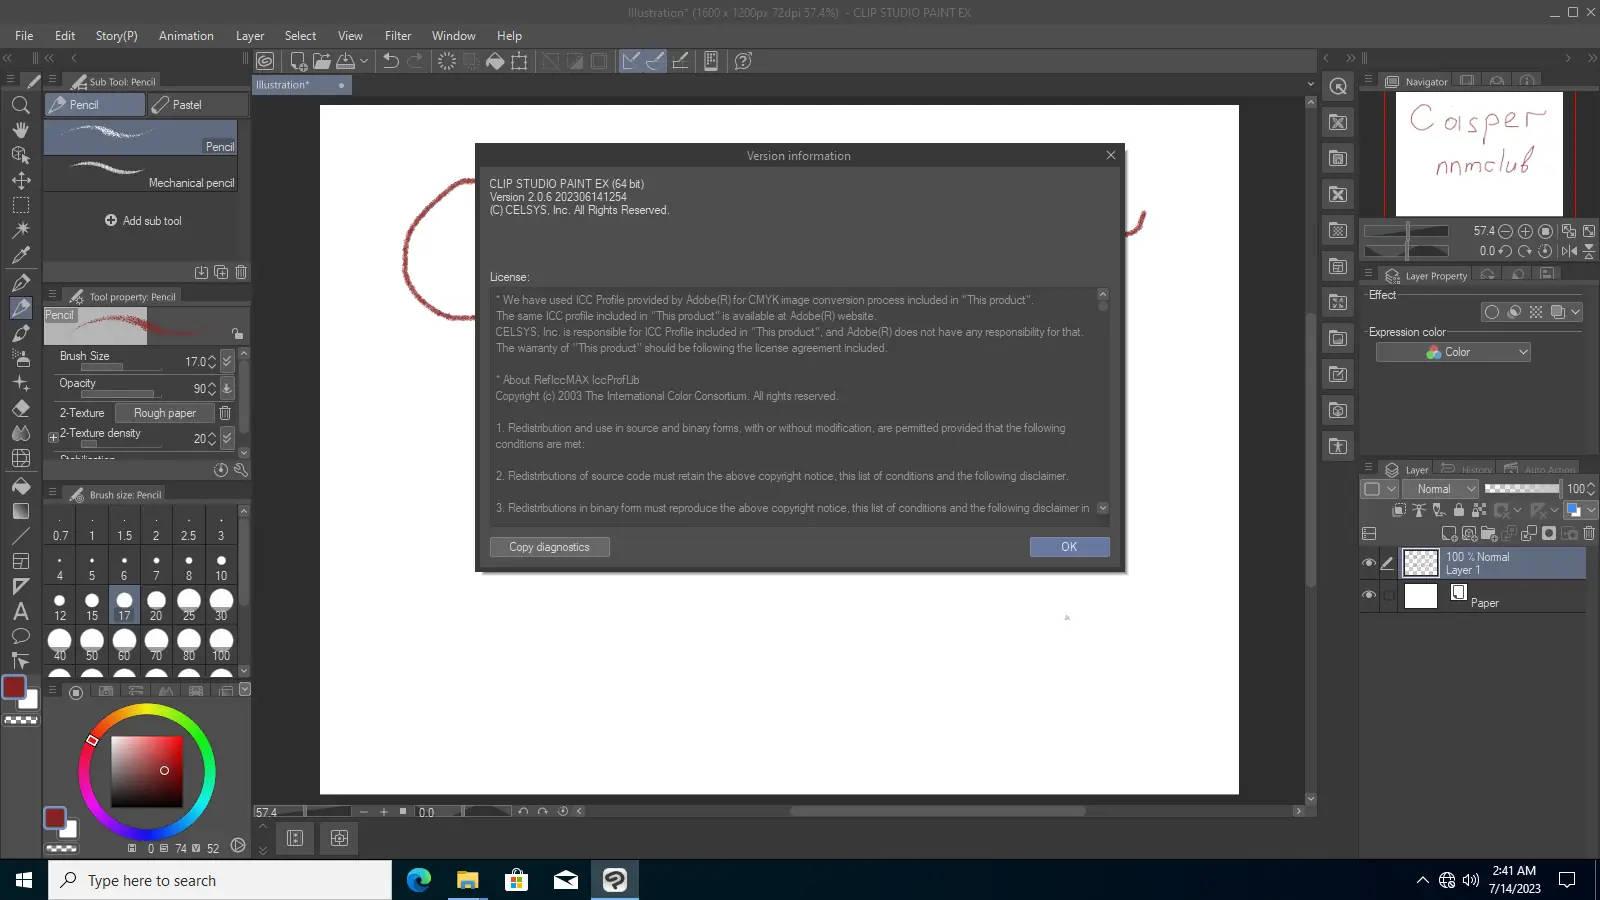Click the Open file toolbar icon
Viewport: 1600px width, 900px height.
(x=321, y=61)
